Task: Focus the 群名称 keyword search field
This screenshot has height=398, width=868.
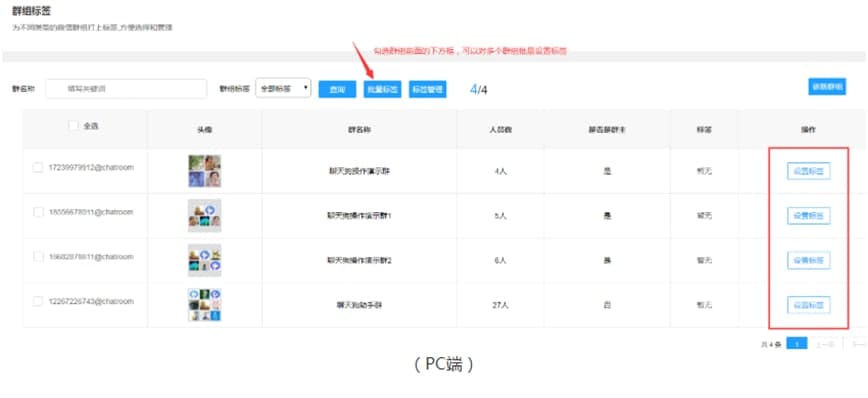Action: pos(126,89)
